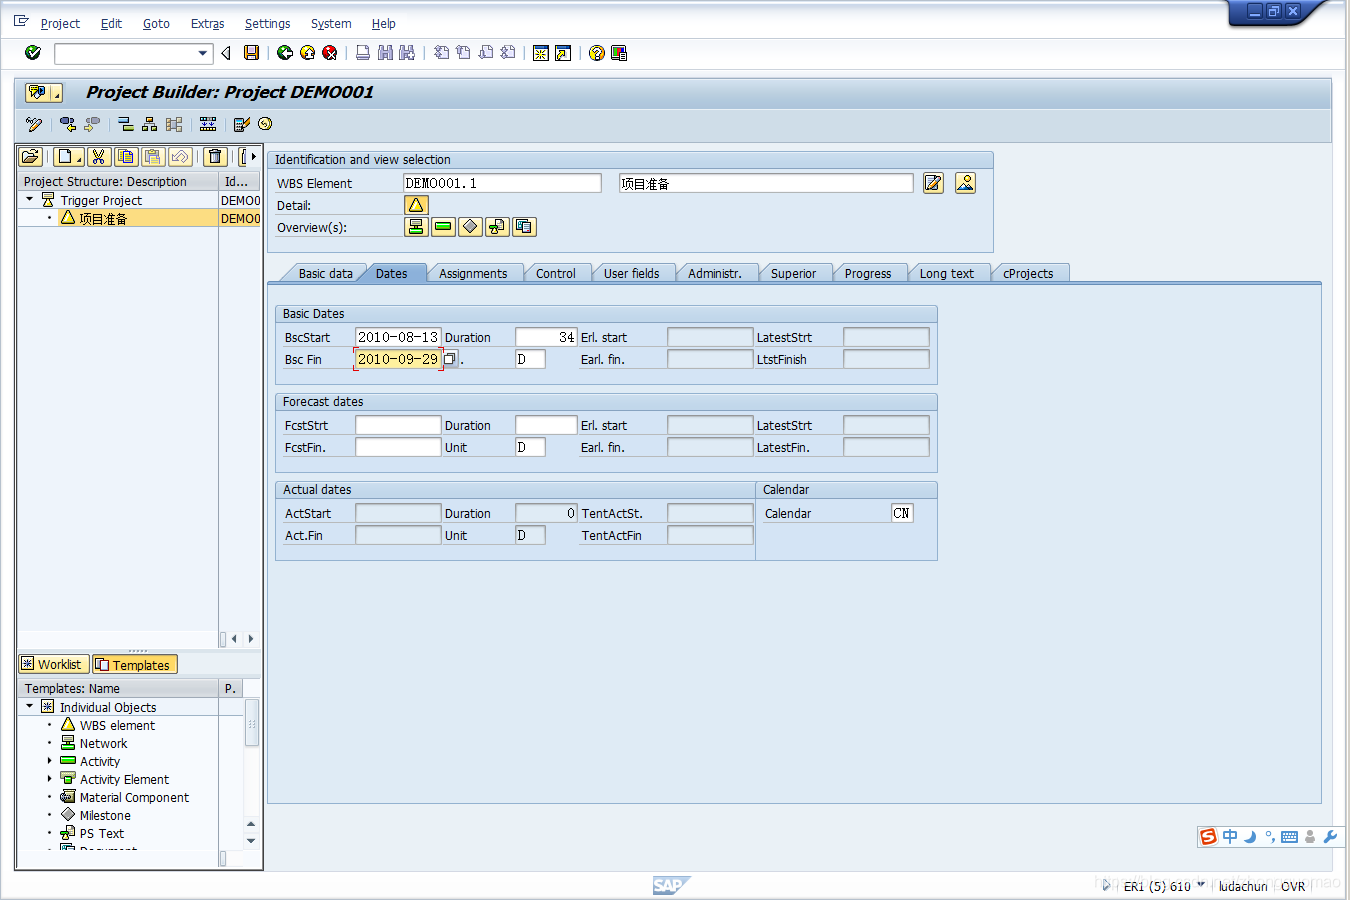Click the Find binoculars icon

(x=385, y=53)
